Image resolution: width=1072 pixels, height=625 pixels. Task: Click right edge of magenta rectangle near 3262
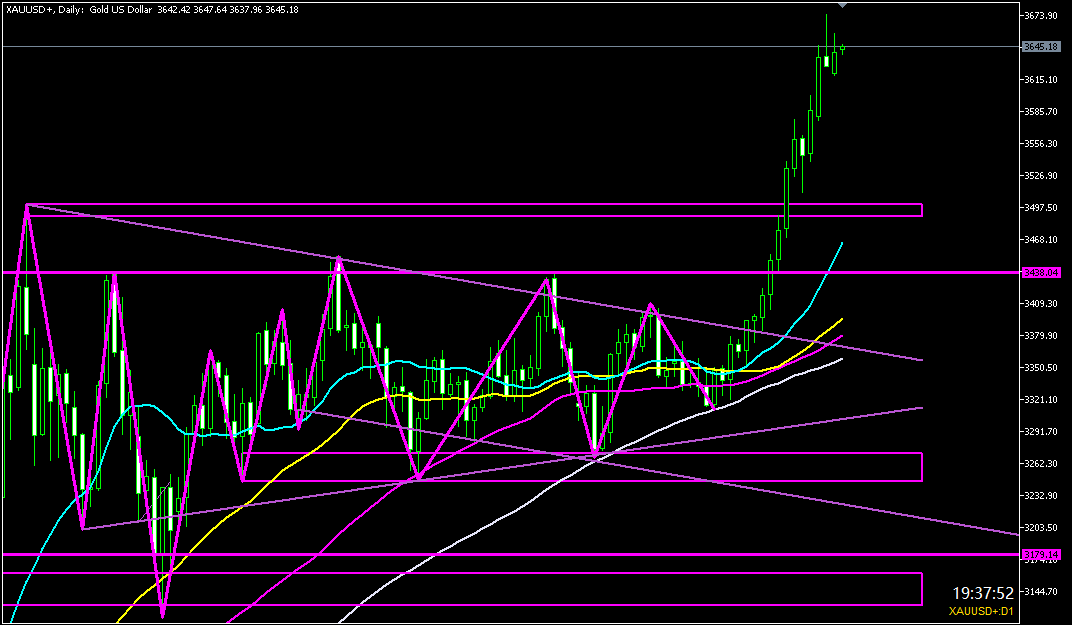921,466
